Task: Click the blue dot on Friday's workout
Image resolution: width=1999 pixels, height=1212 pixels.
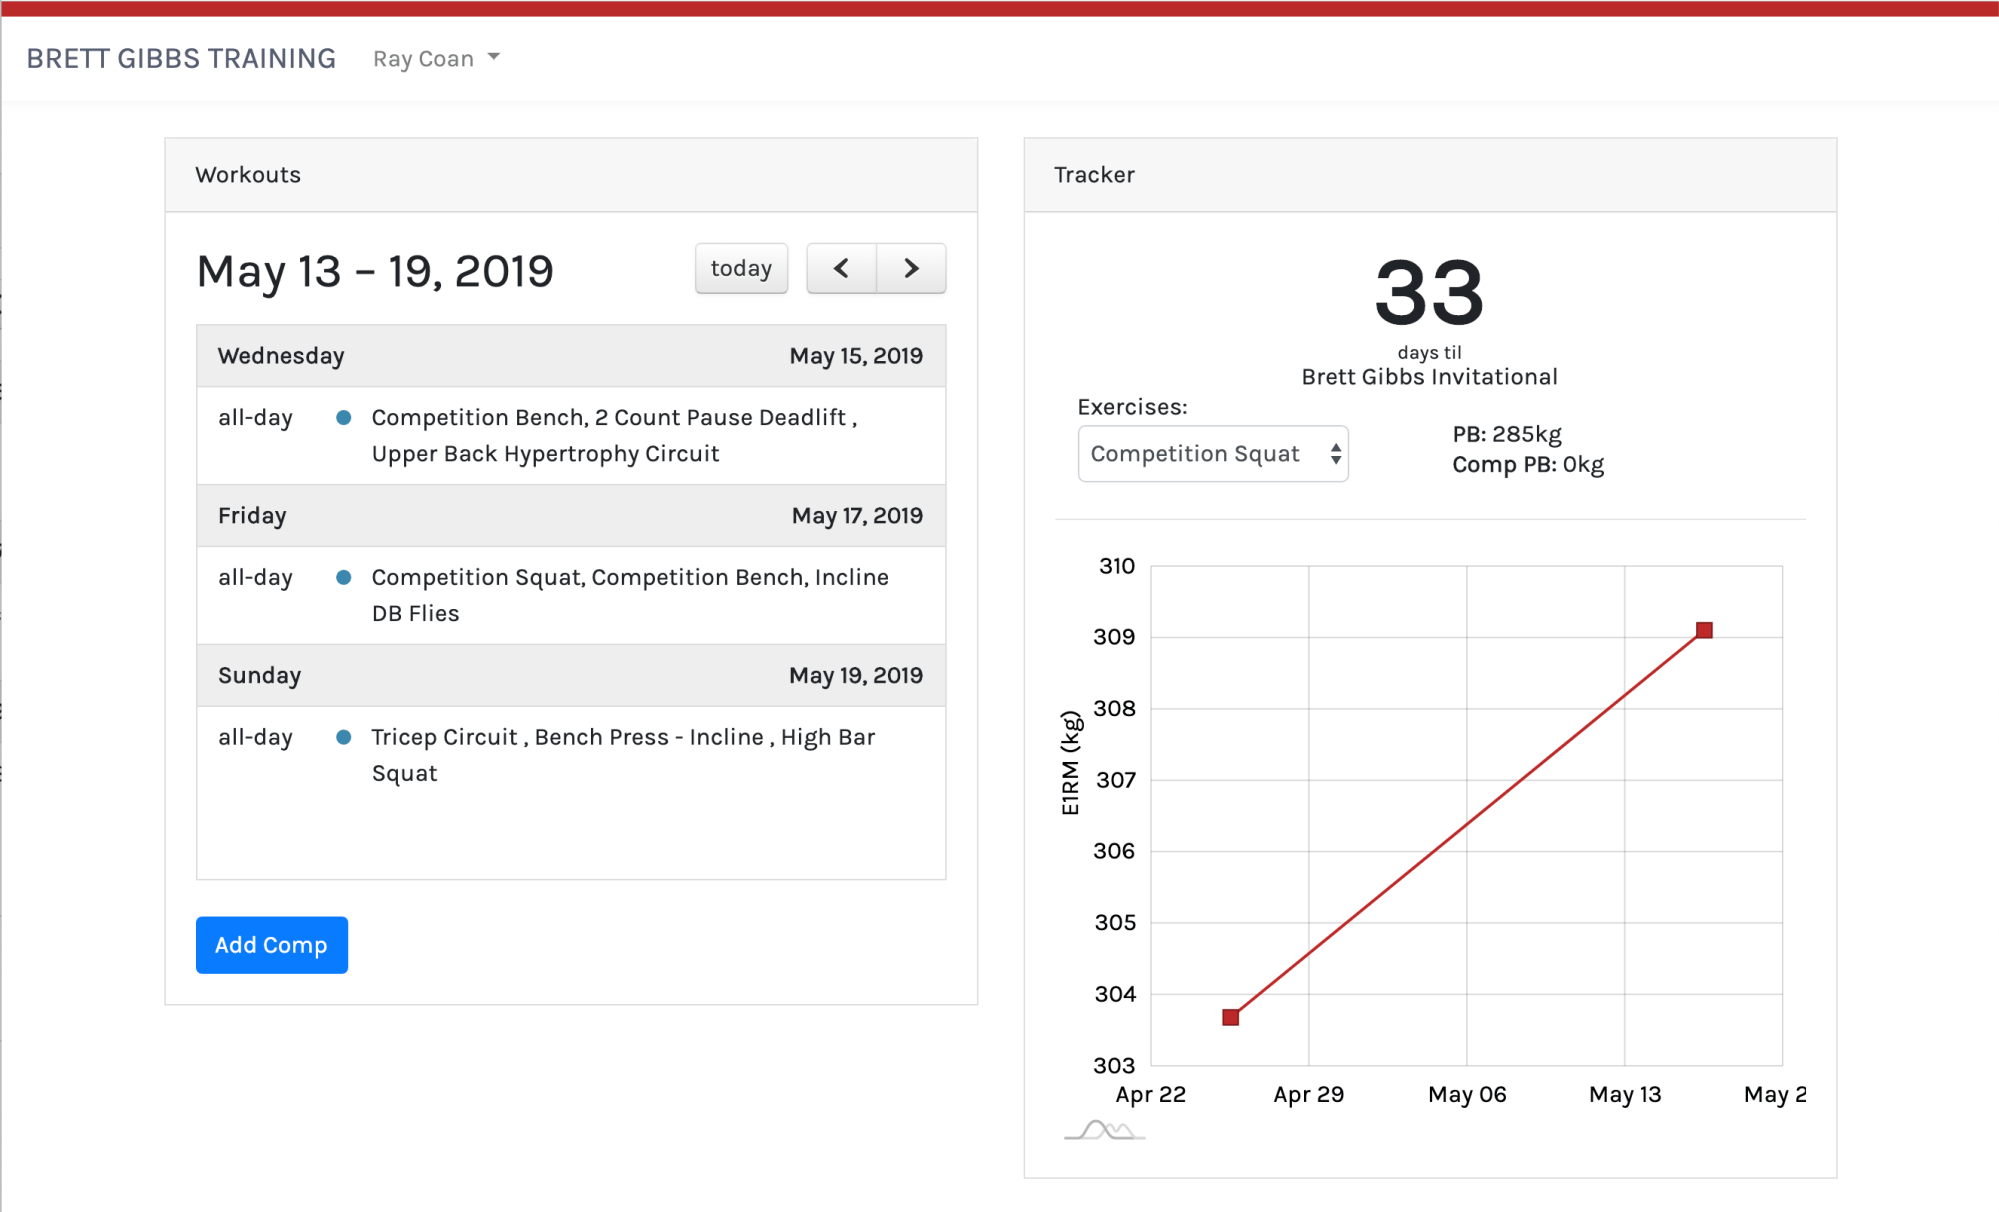Action: click(x=343, y=578)
